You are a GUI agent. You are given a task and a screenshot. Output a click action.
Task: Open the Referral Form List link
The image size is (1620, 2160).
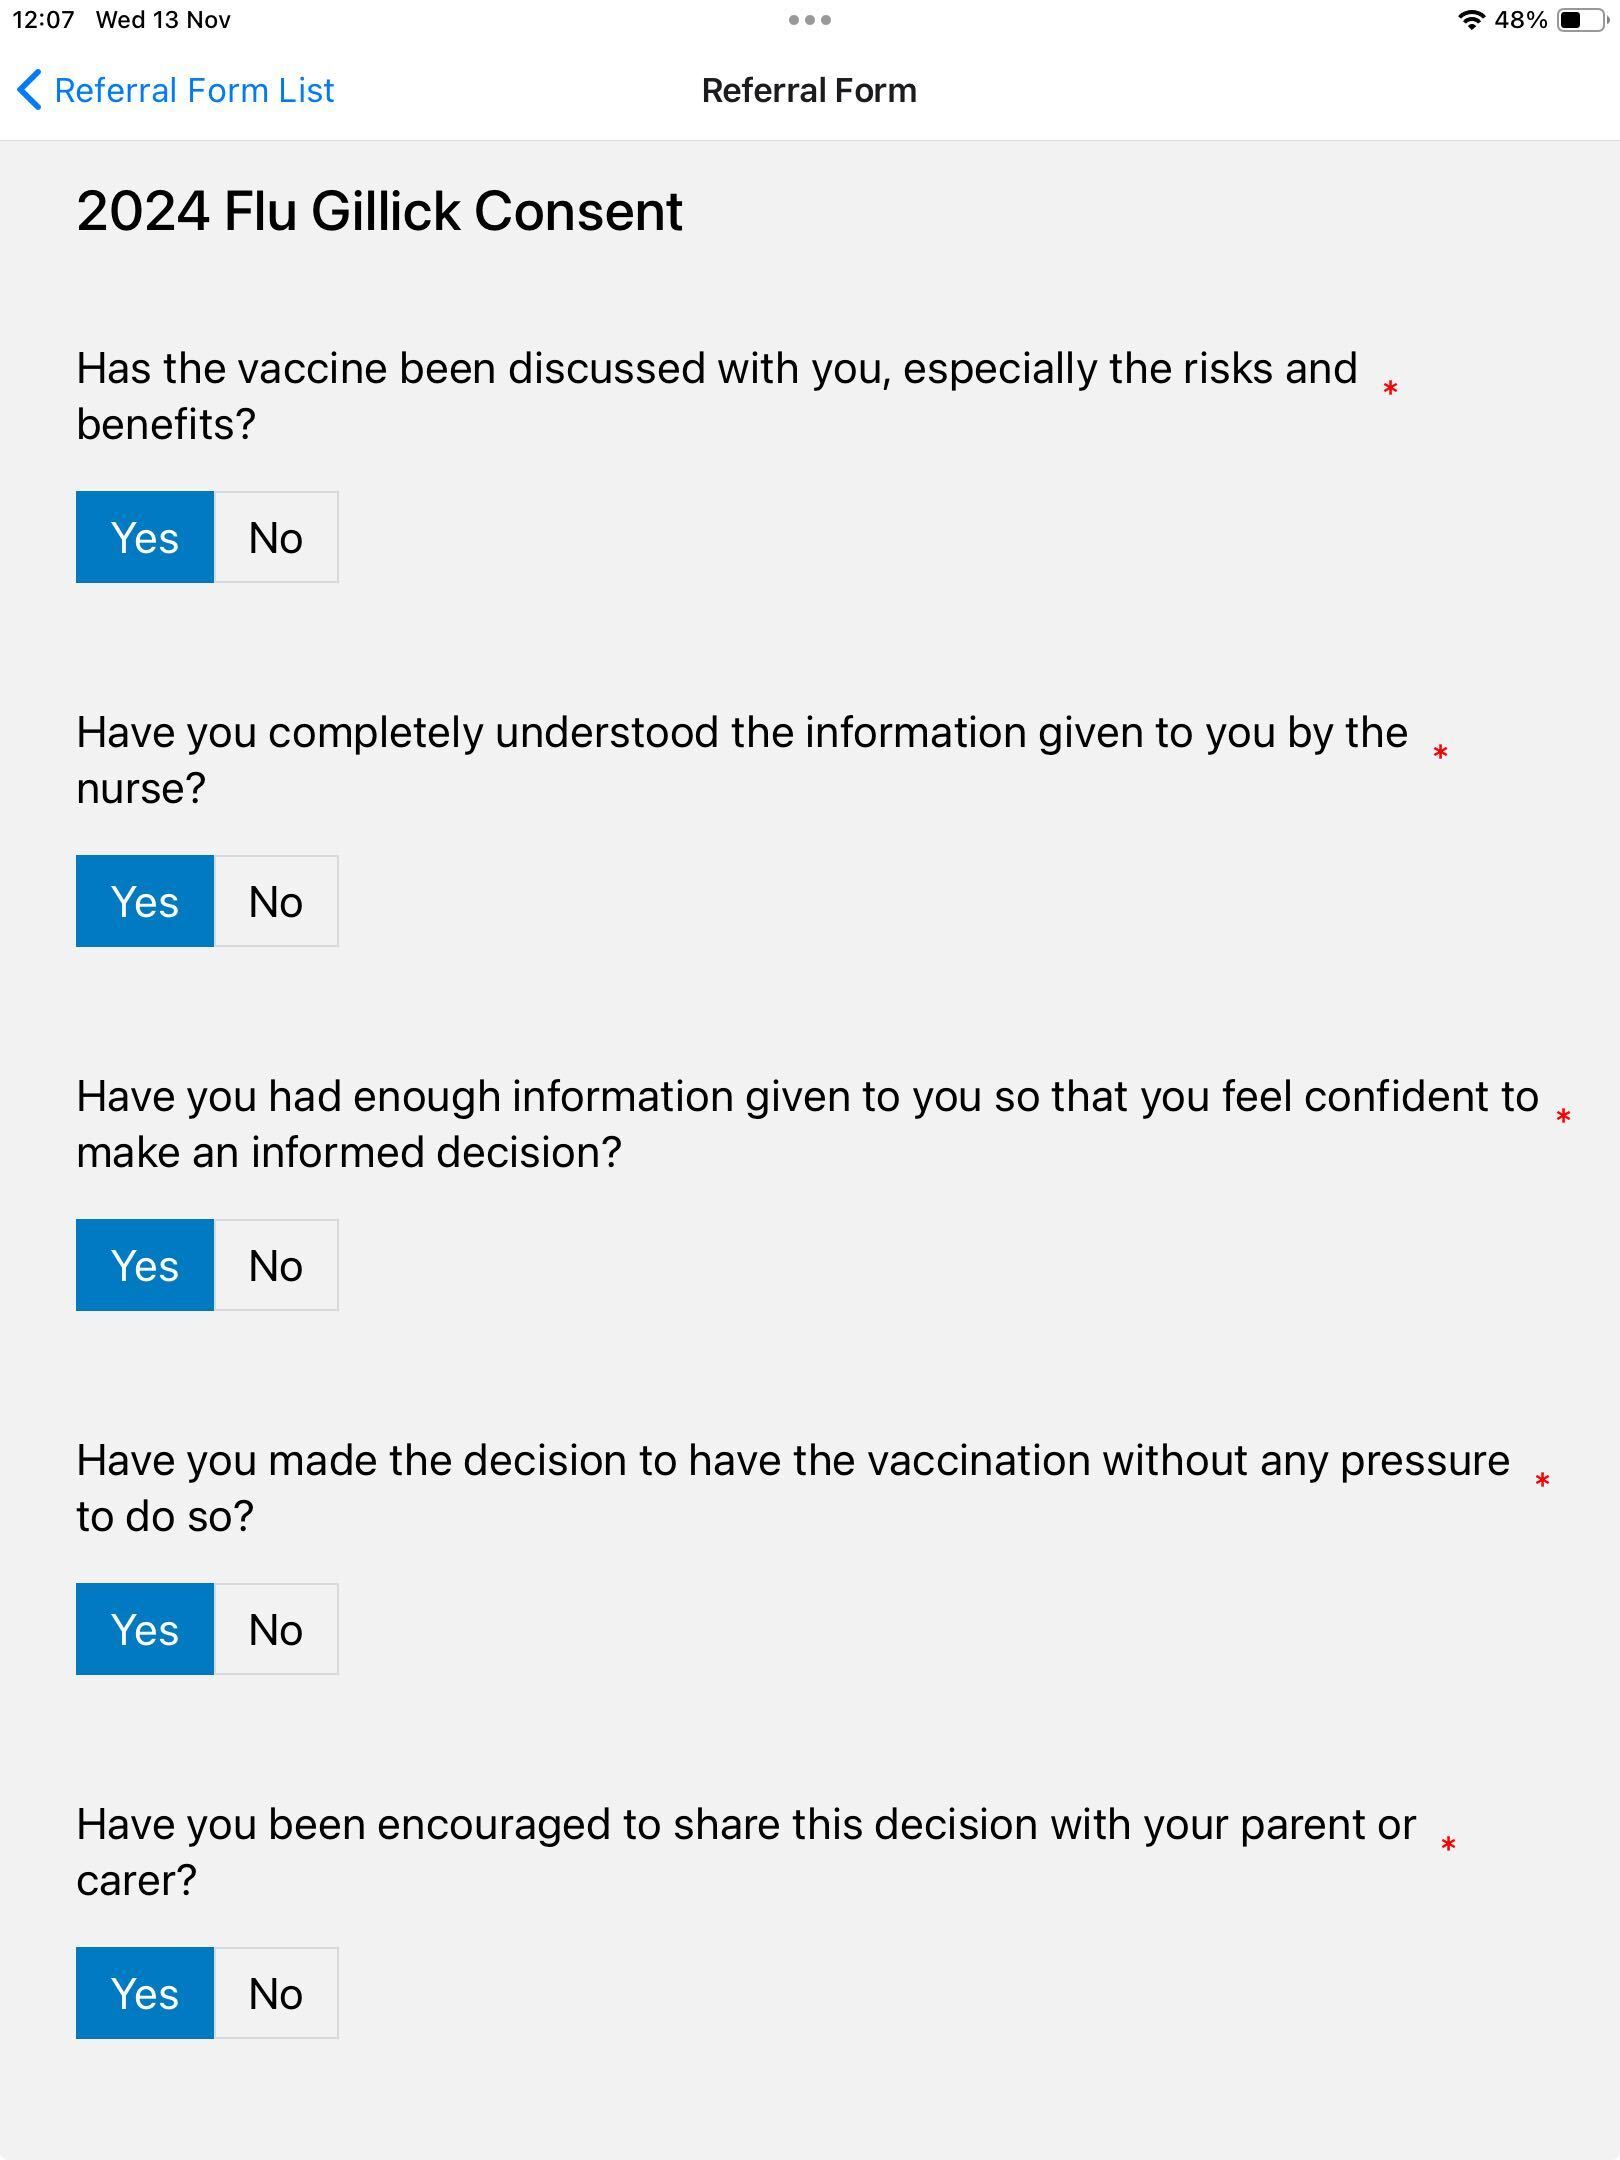click(x=194, y=90)
